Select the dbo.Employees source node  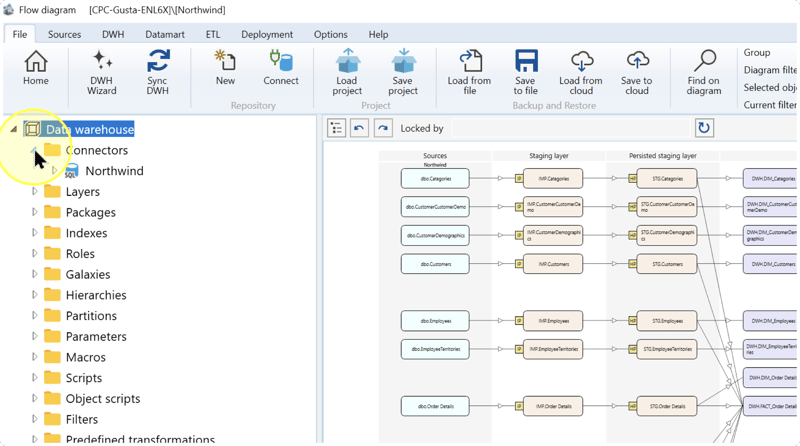435,321
